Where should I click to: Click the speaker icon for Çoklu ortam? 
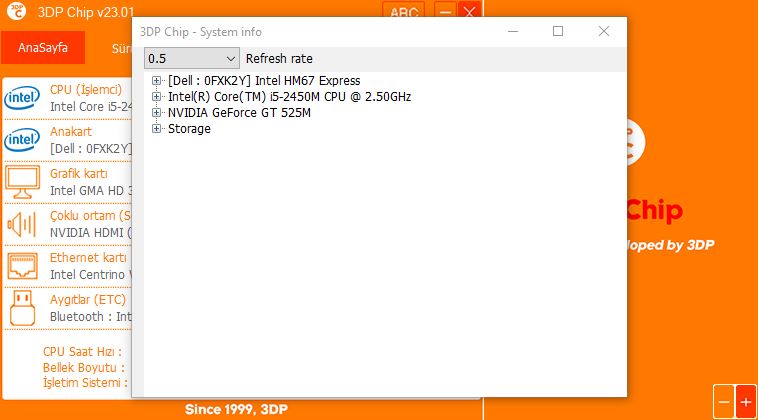tap(22, 224)
